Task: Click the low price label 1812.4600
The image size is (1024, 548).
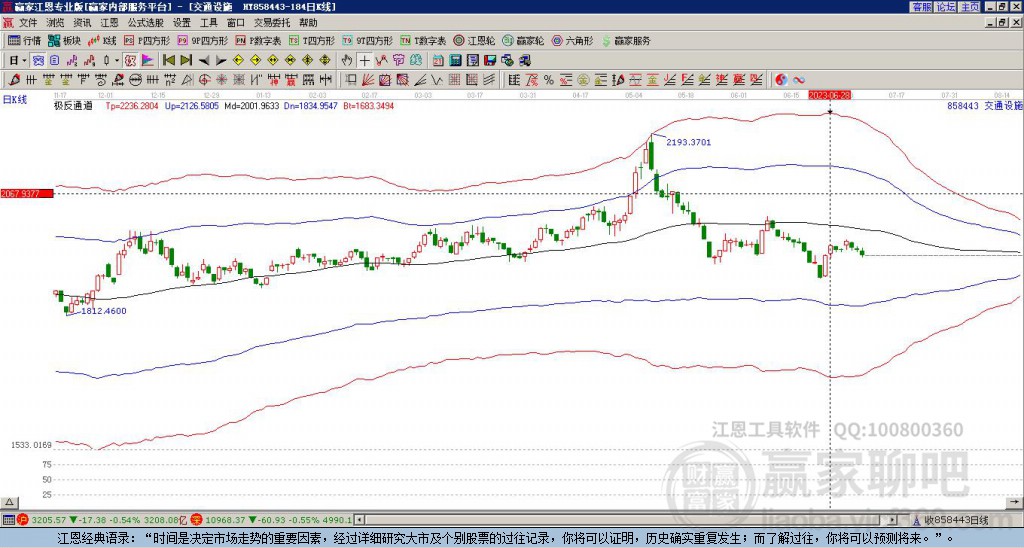Action: pos(104,311)
